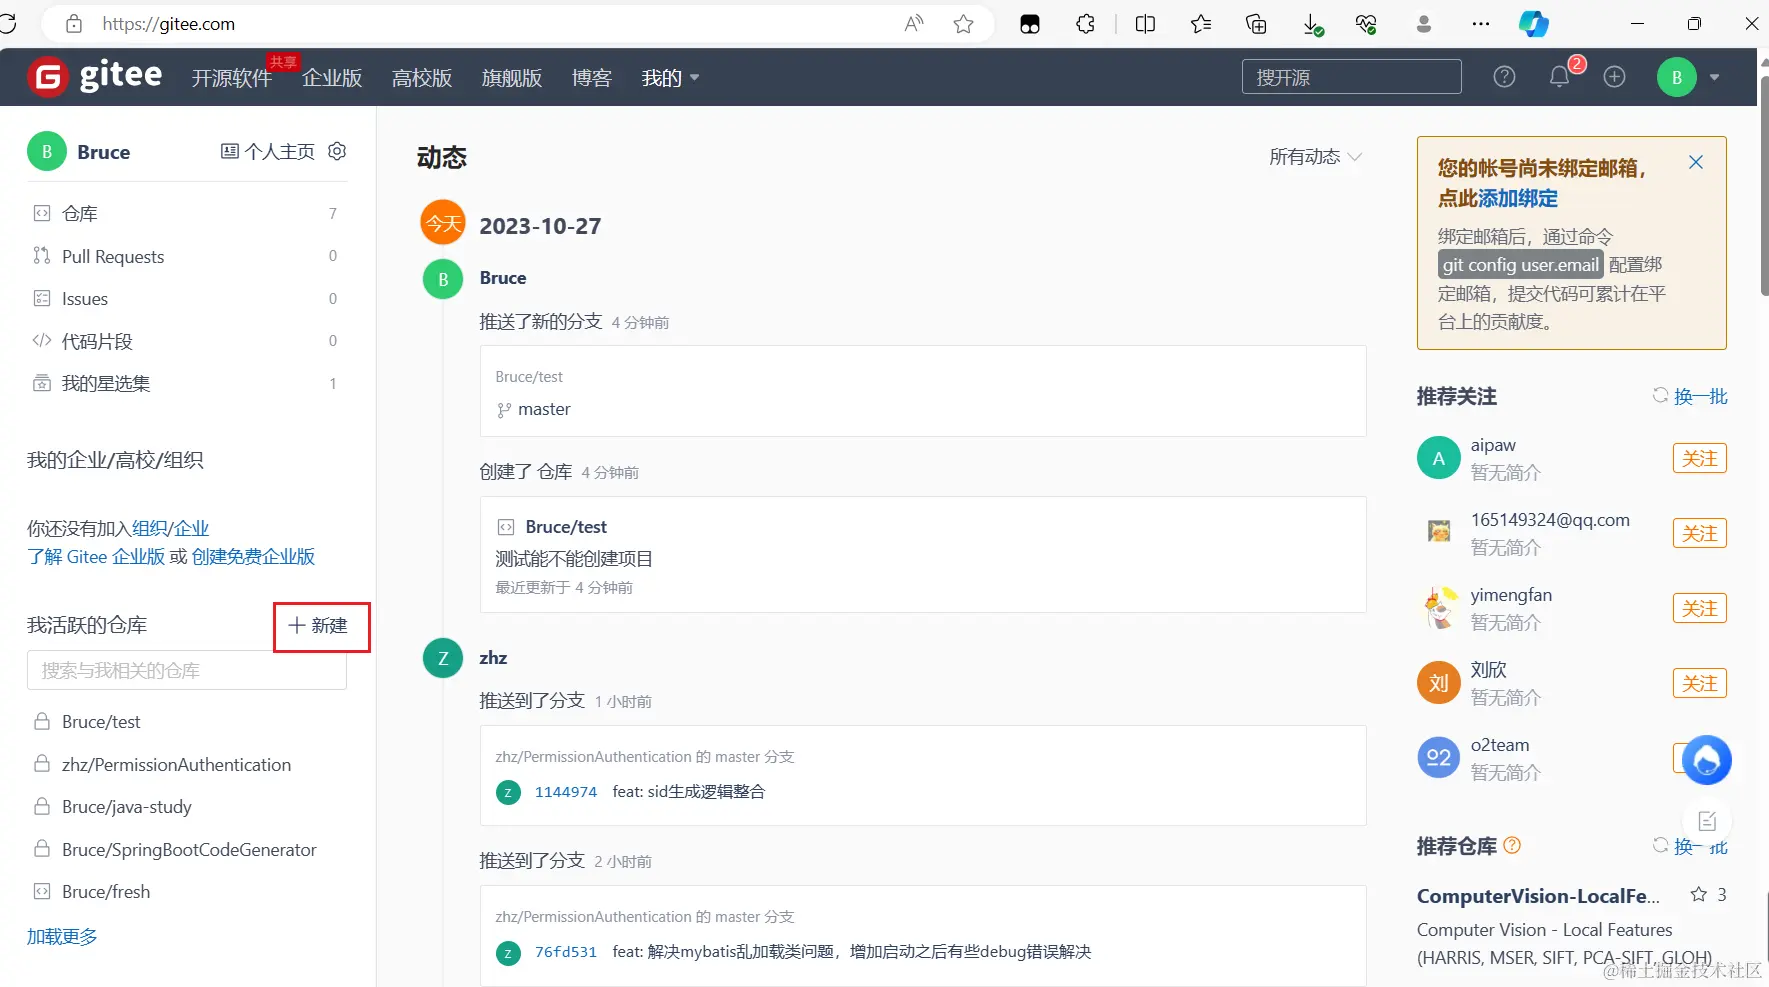The image size is (1769, 987).
Task: Go to 旗舰版 navigation item
Action: tap(512, 78)
